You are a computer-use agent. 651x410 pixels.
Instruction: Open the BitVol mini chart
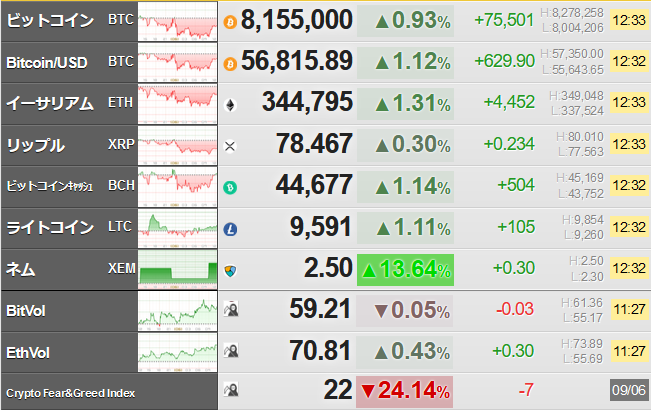(177, 311)
